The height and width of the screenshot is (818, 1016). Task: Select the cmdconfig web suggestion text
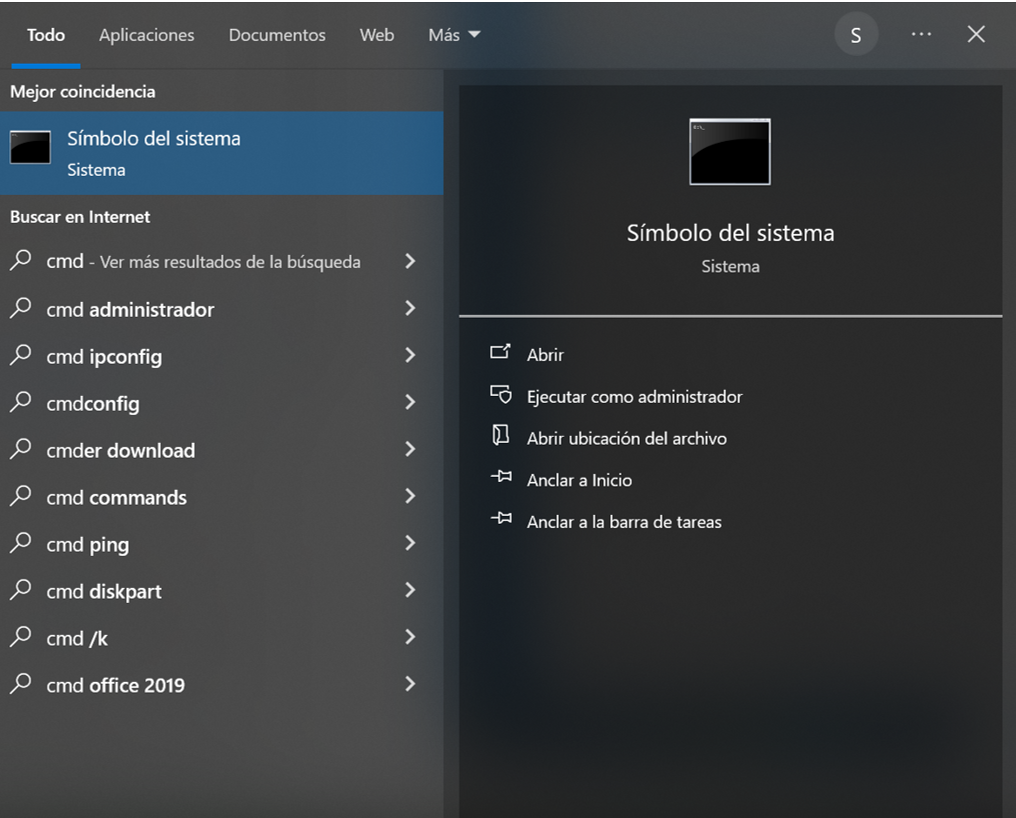(93, 404)
